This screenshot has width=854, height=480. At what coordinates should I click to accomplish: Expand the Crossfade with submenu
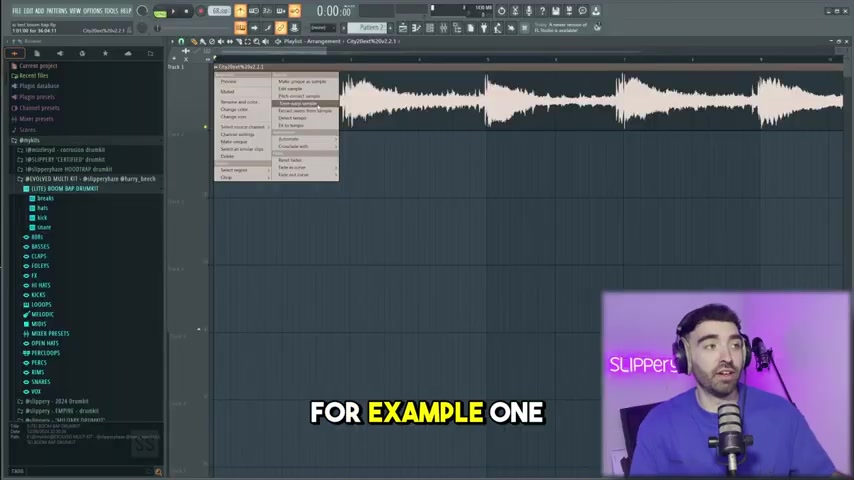coord(305,147)
